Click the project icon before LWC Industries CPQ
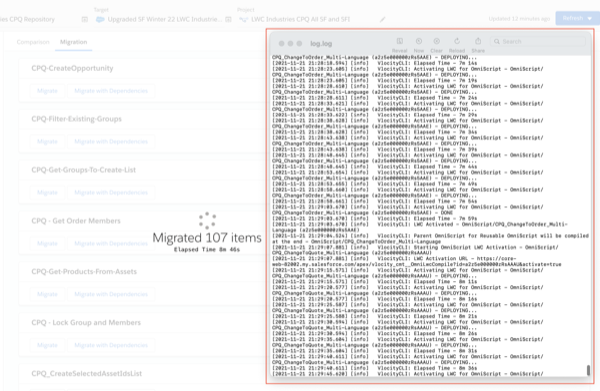 click(x=243, y=19)
